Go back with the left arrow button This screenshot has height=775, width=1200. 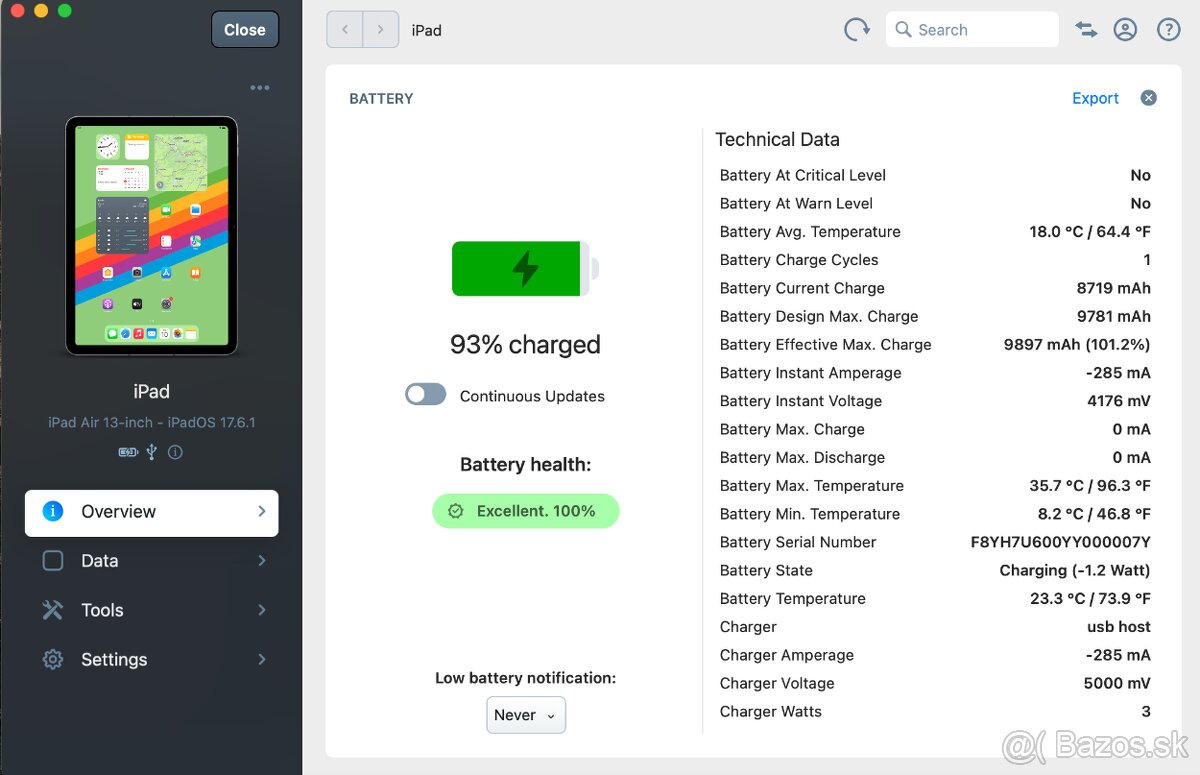(345, 30)
